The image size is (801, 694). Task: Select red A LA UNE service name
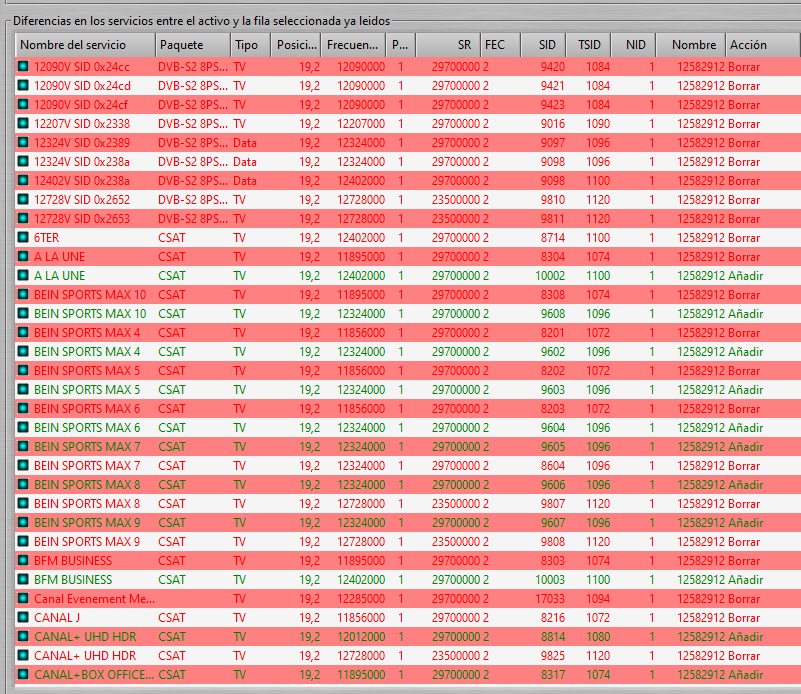coord(59,256)
